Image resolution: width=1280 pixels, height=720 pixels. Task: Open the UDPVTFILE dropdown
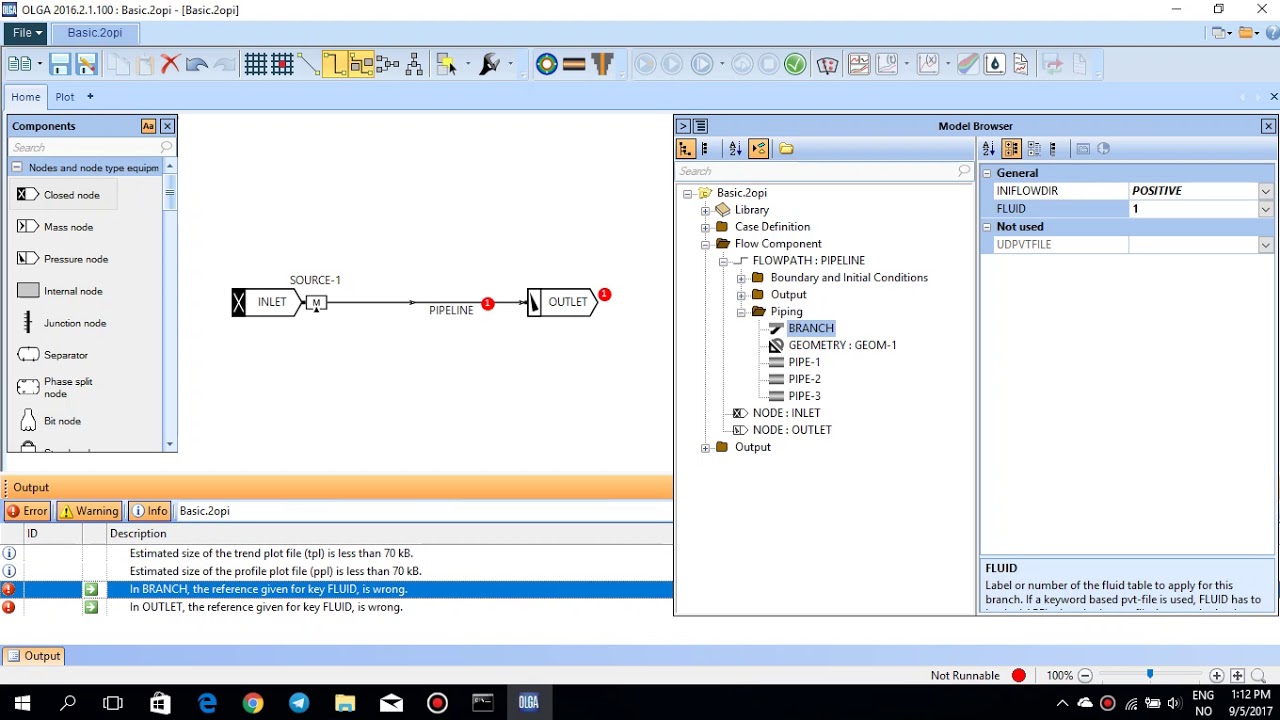1265,245
